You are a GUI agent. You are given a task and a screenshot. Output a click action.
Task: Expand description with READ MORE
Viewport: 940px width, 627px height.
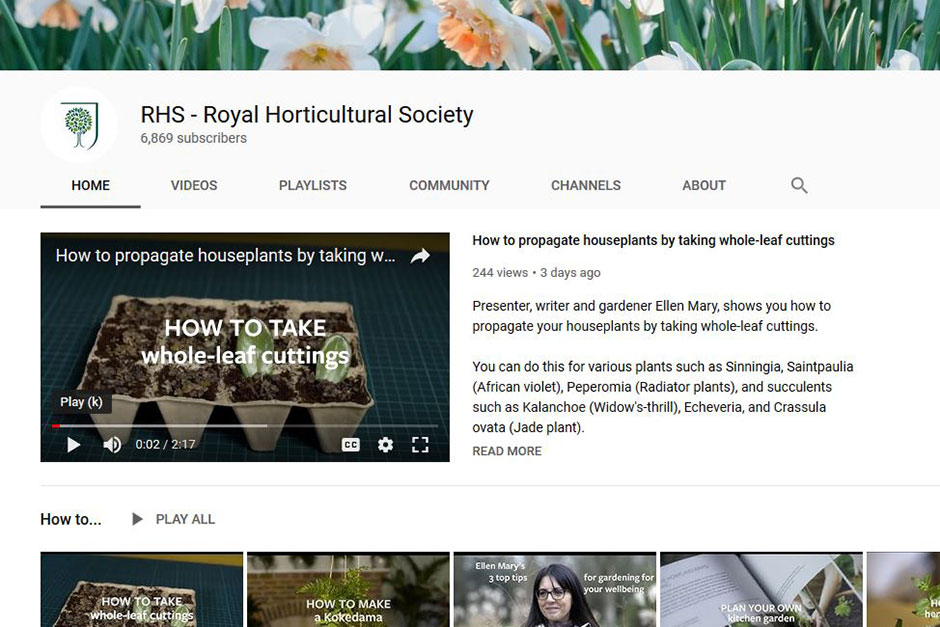pos(507,451)
